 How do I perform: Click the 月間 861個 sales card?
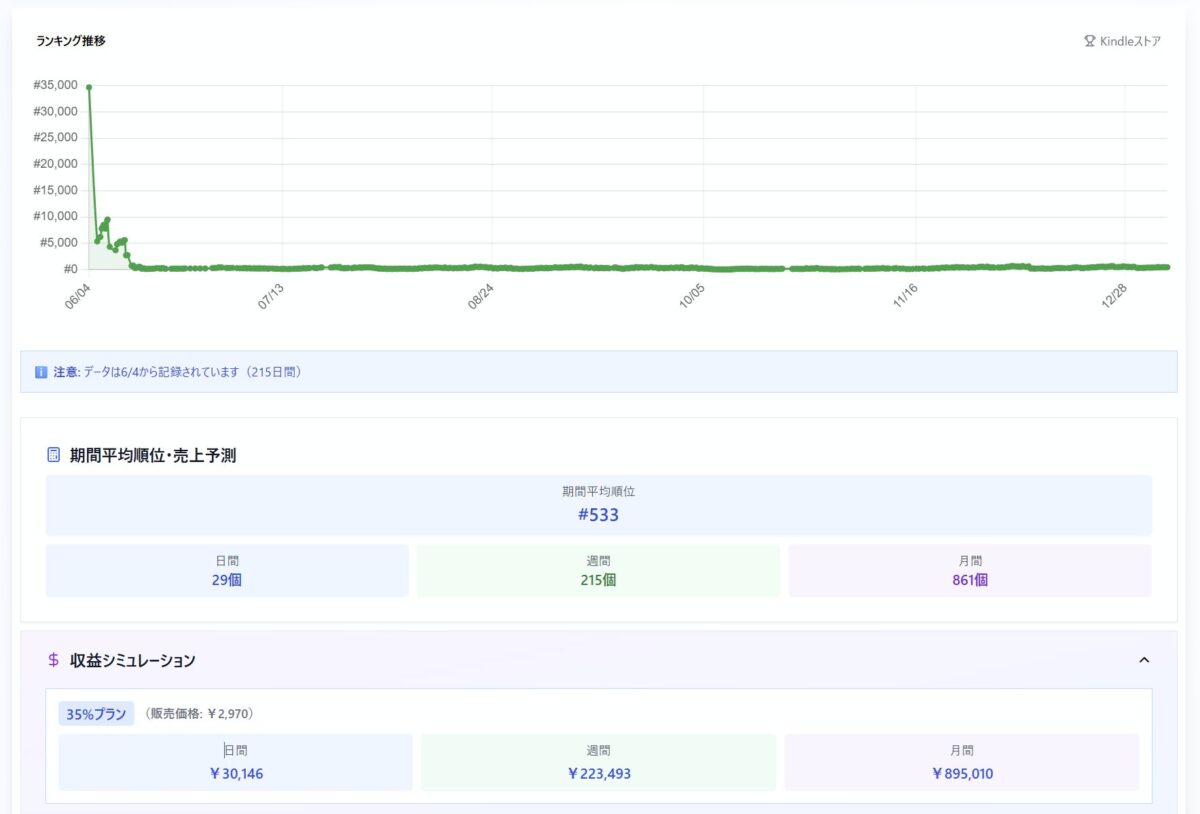pos(969,571)
